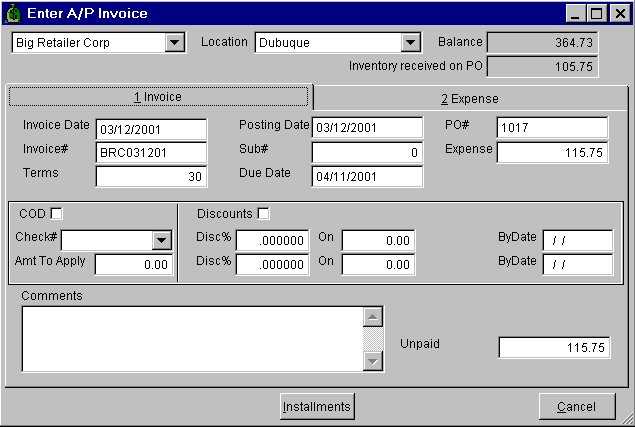Click the PO# field showing 1017
Viewport: 635px width, 427px height.
coord(551,128)
